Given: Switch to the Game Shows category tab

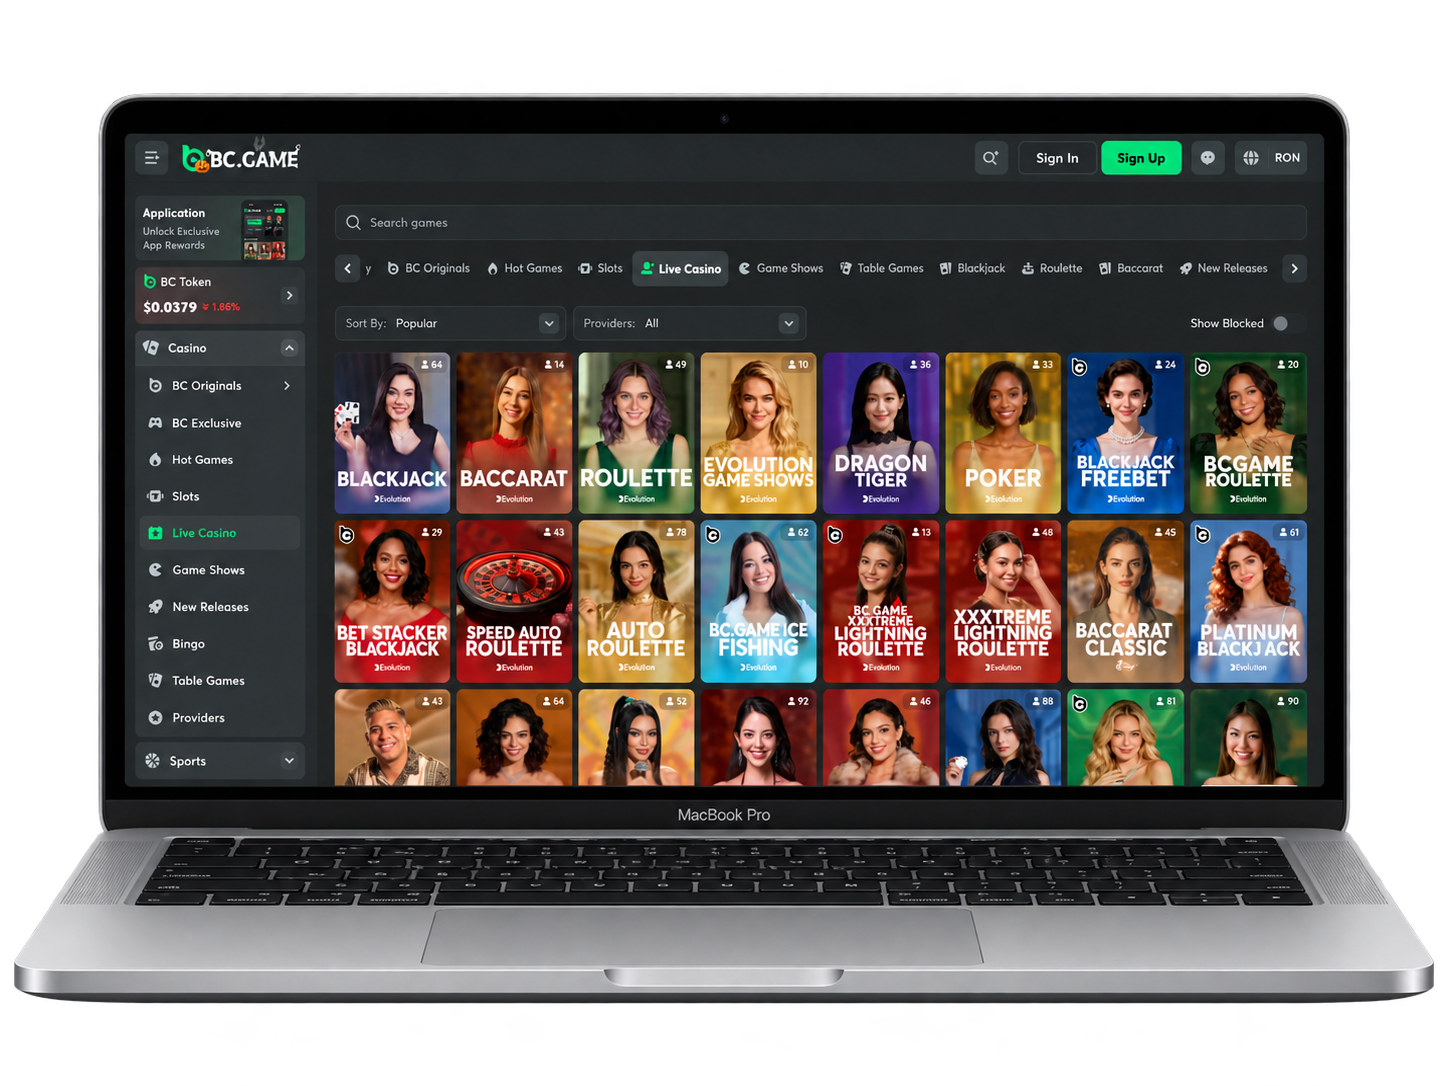Looking at the screenshot, I should click(781, 268).
